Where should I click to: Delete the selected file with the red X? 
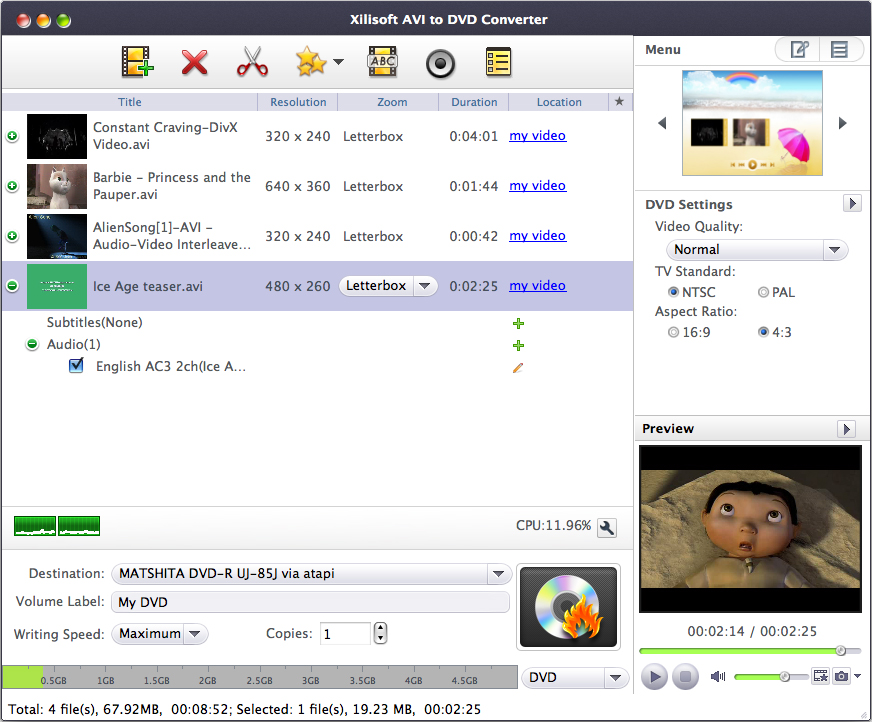pyautogui.click(x=195, y=61)
